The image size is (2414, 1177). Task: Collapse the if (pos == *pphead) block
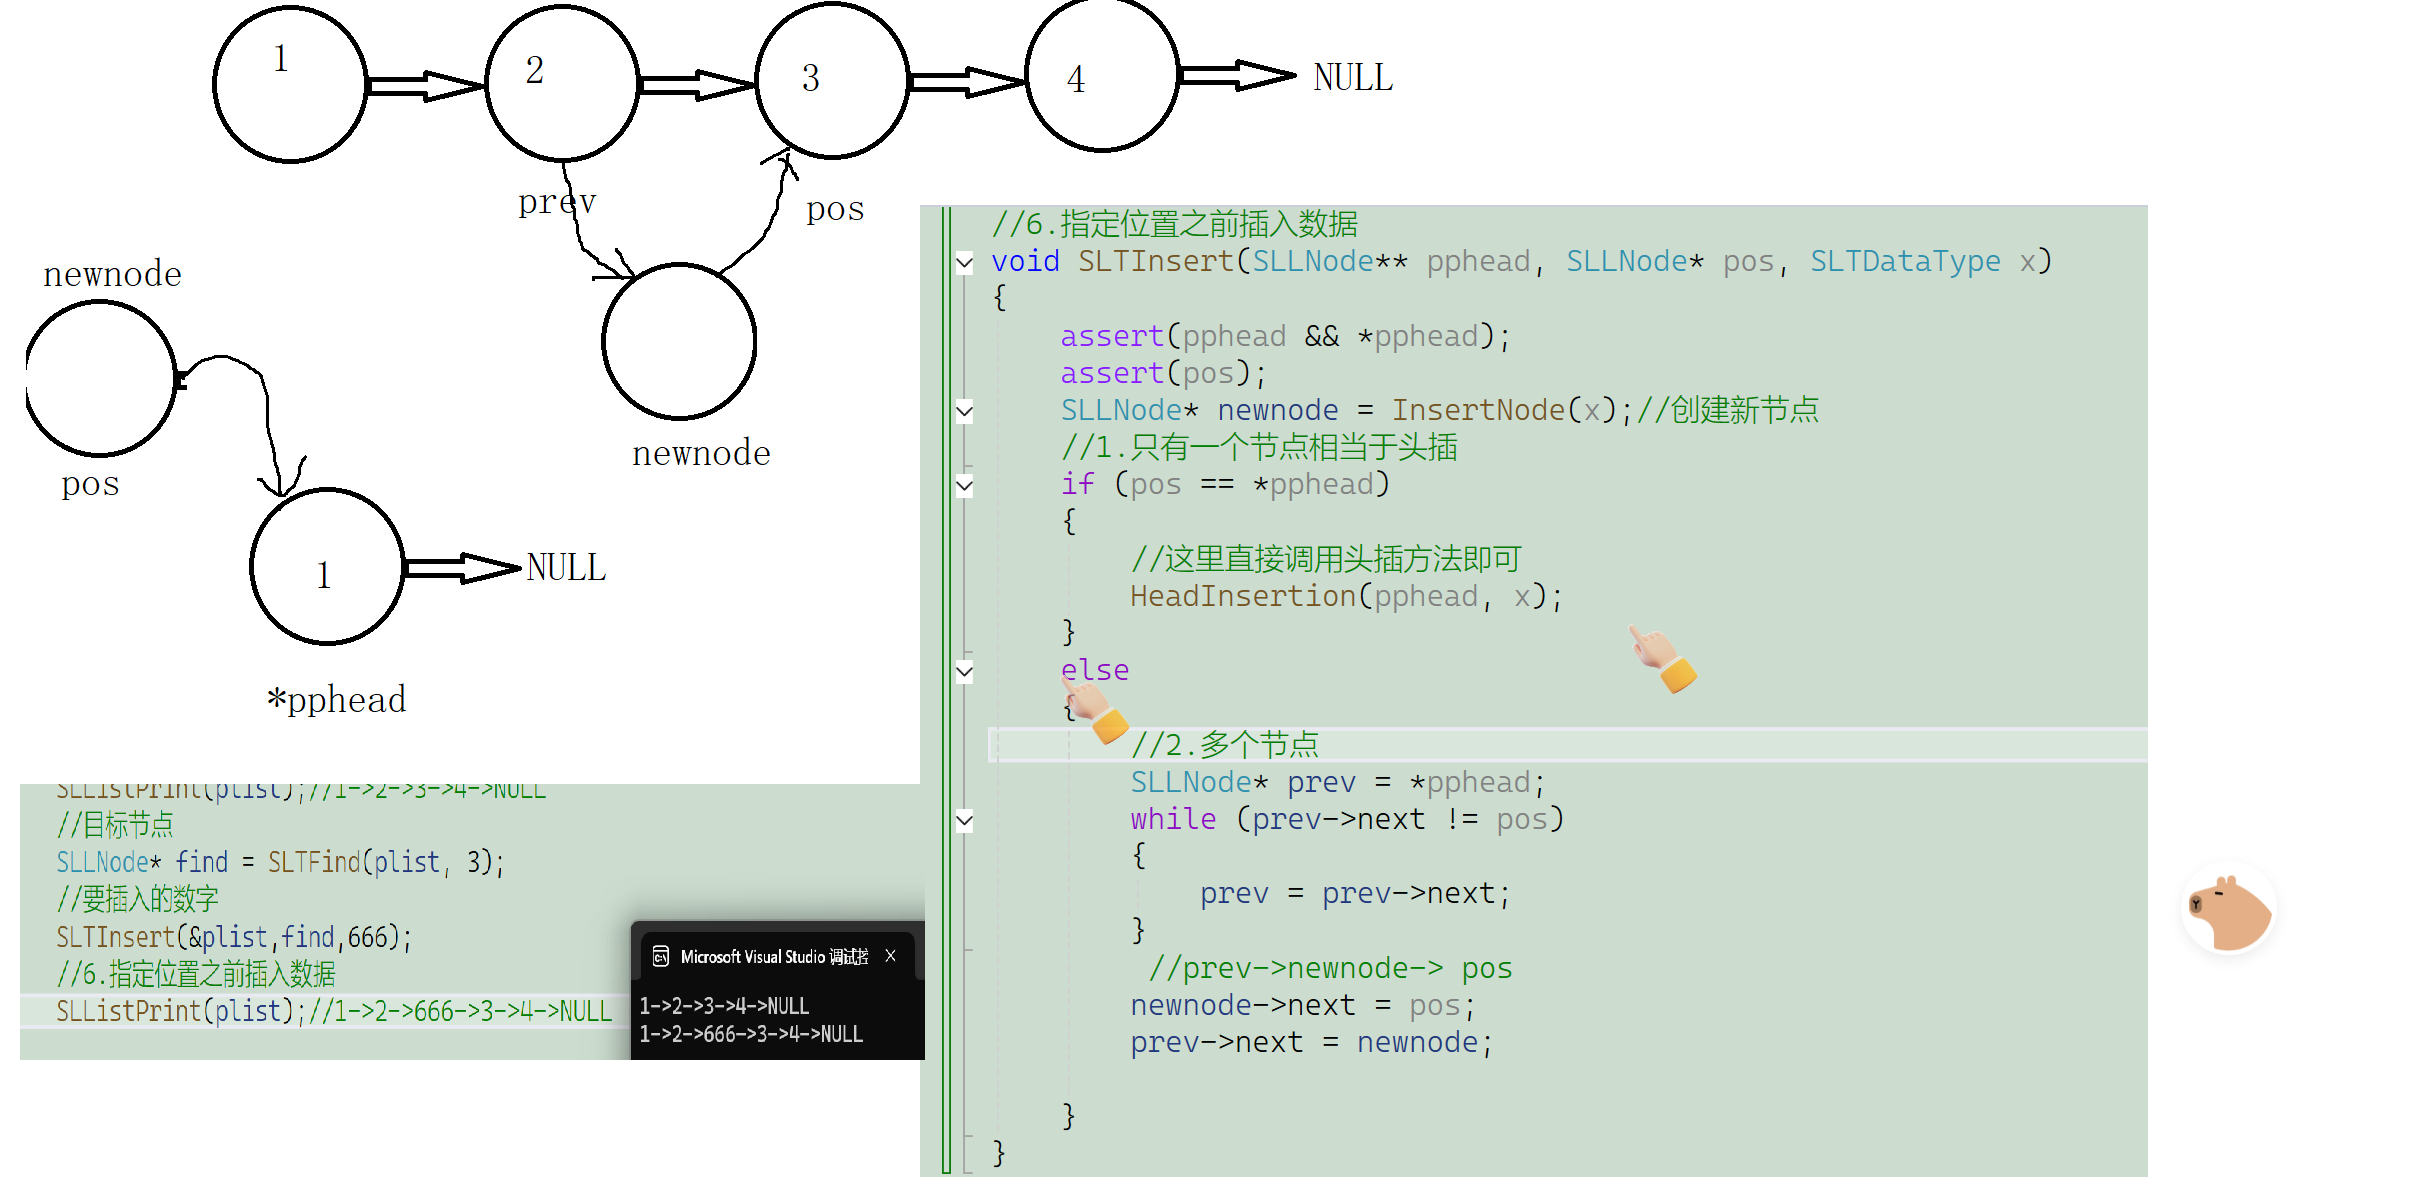coord(964,486)
